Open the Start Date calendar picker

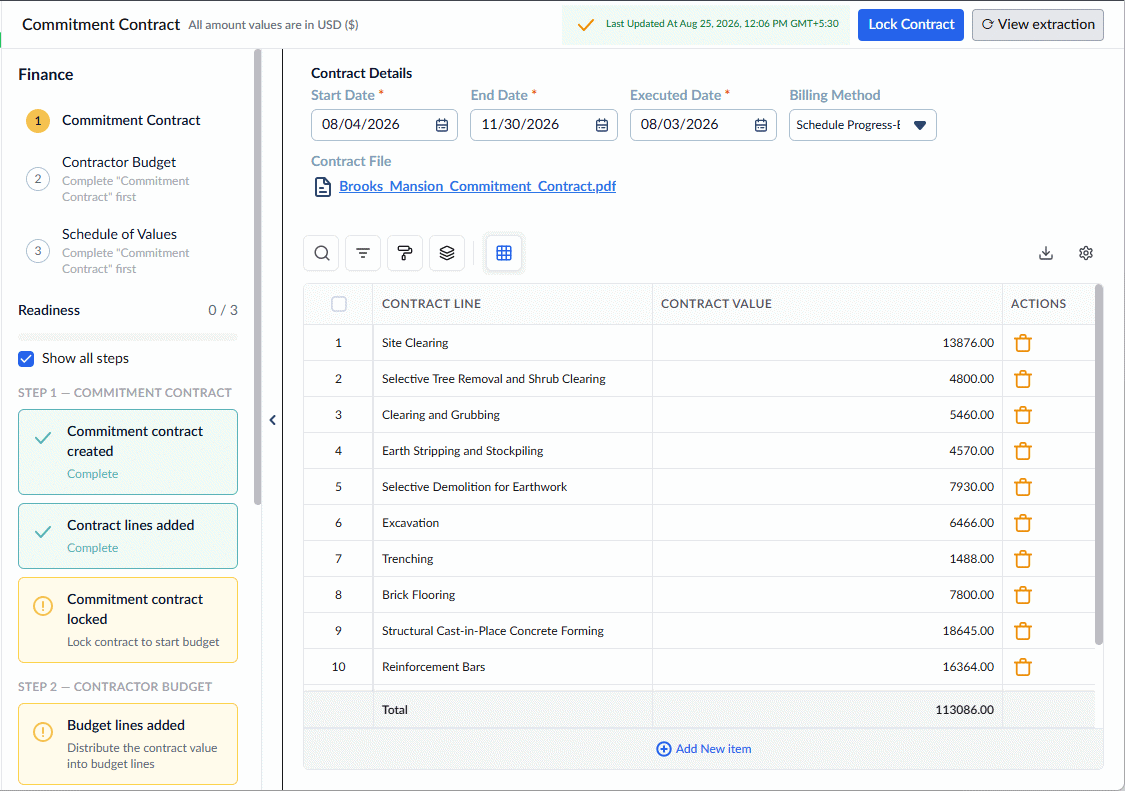point(442,125)
